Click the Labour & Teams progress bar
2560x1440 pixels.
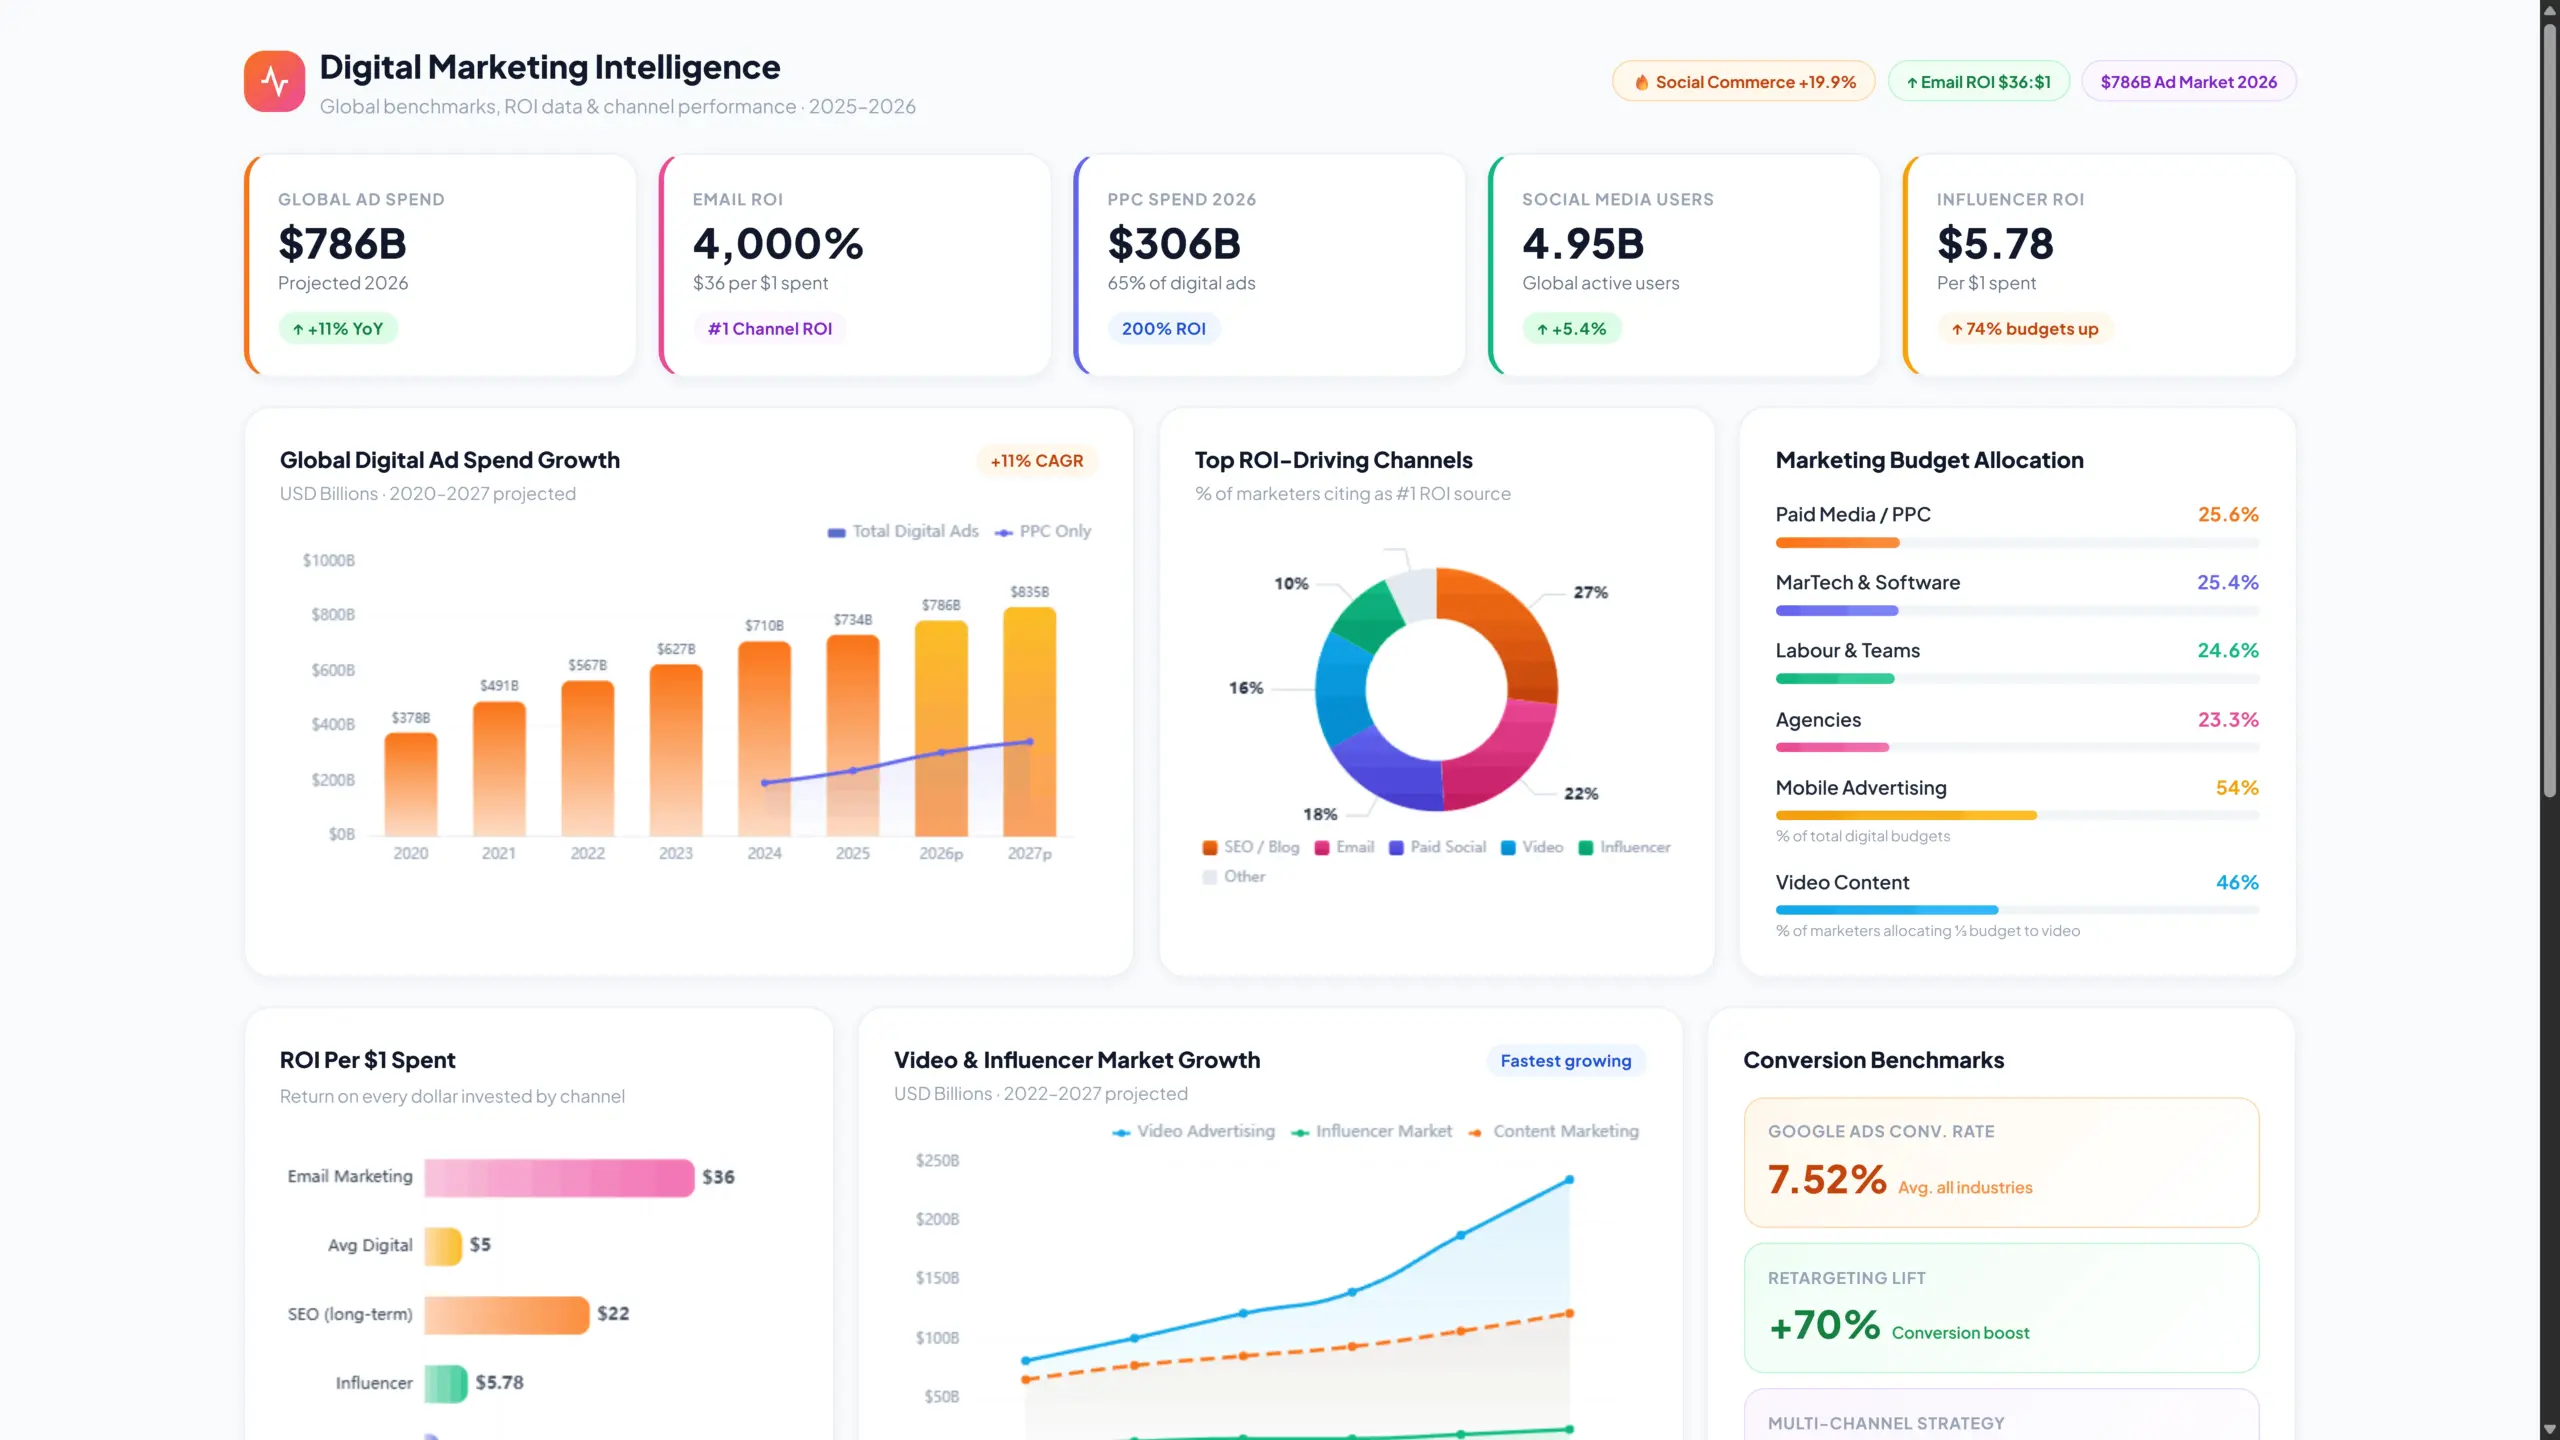click(x=2017, y=679)
